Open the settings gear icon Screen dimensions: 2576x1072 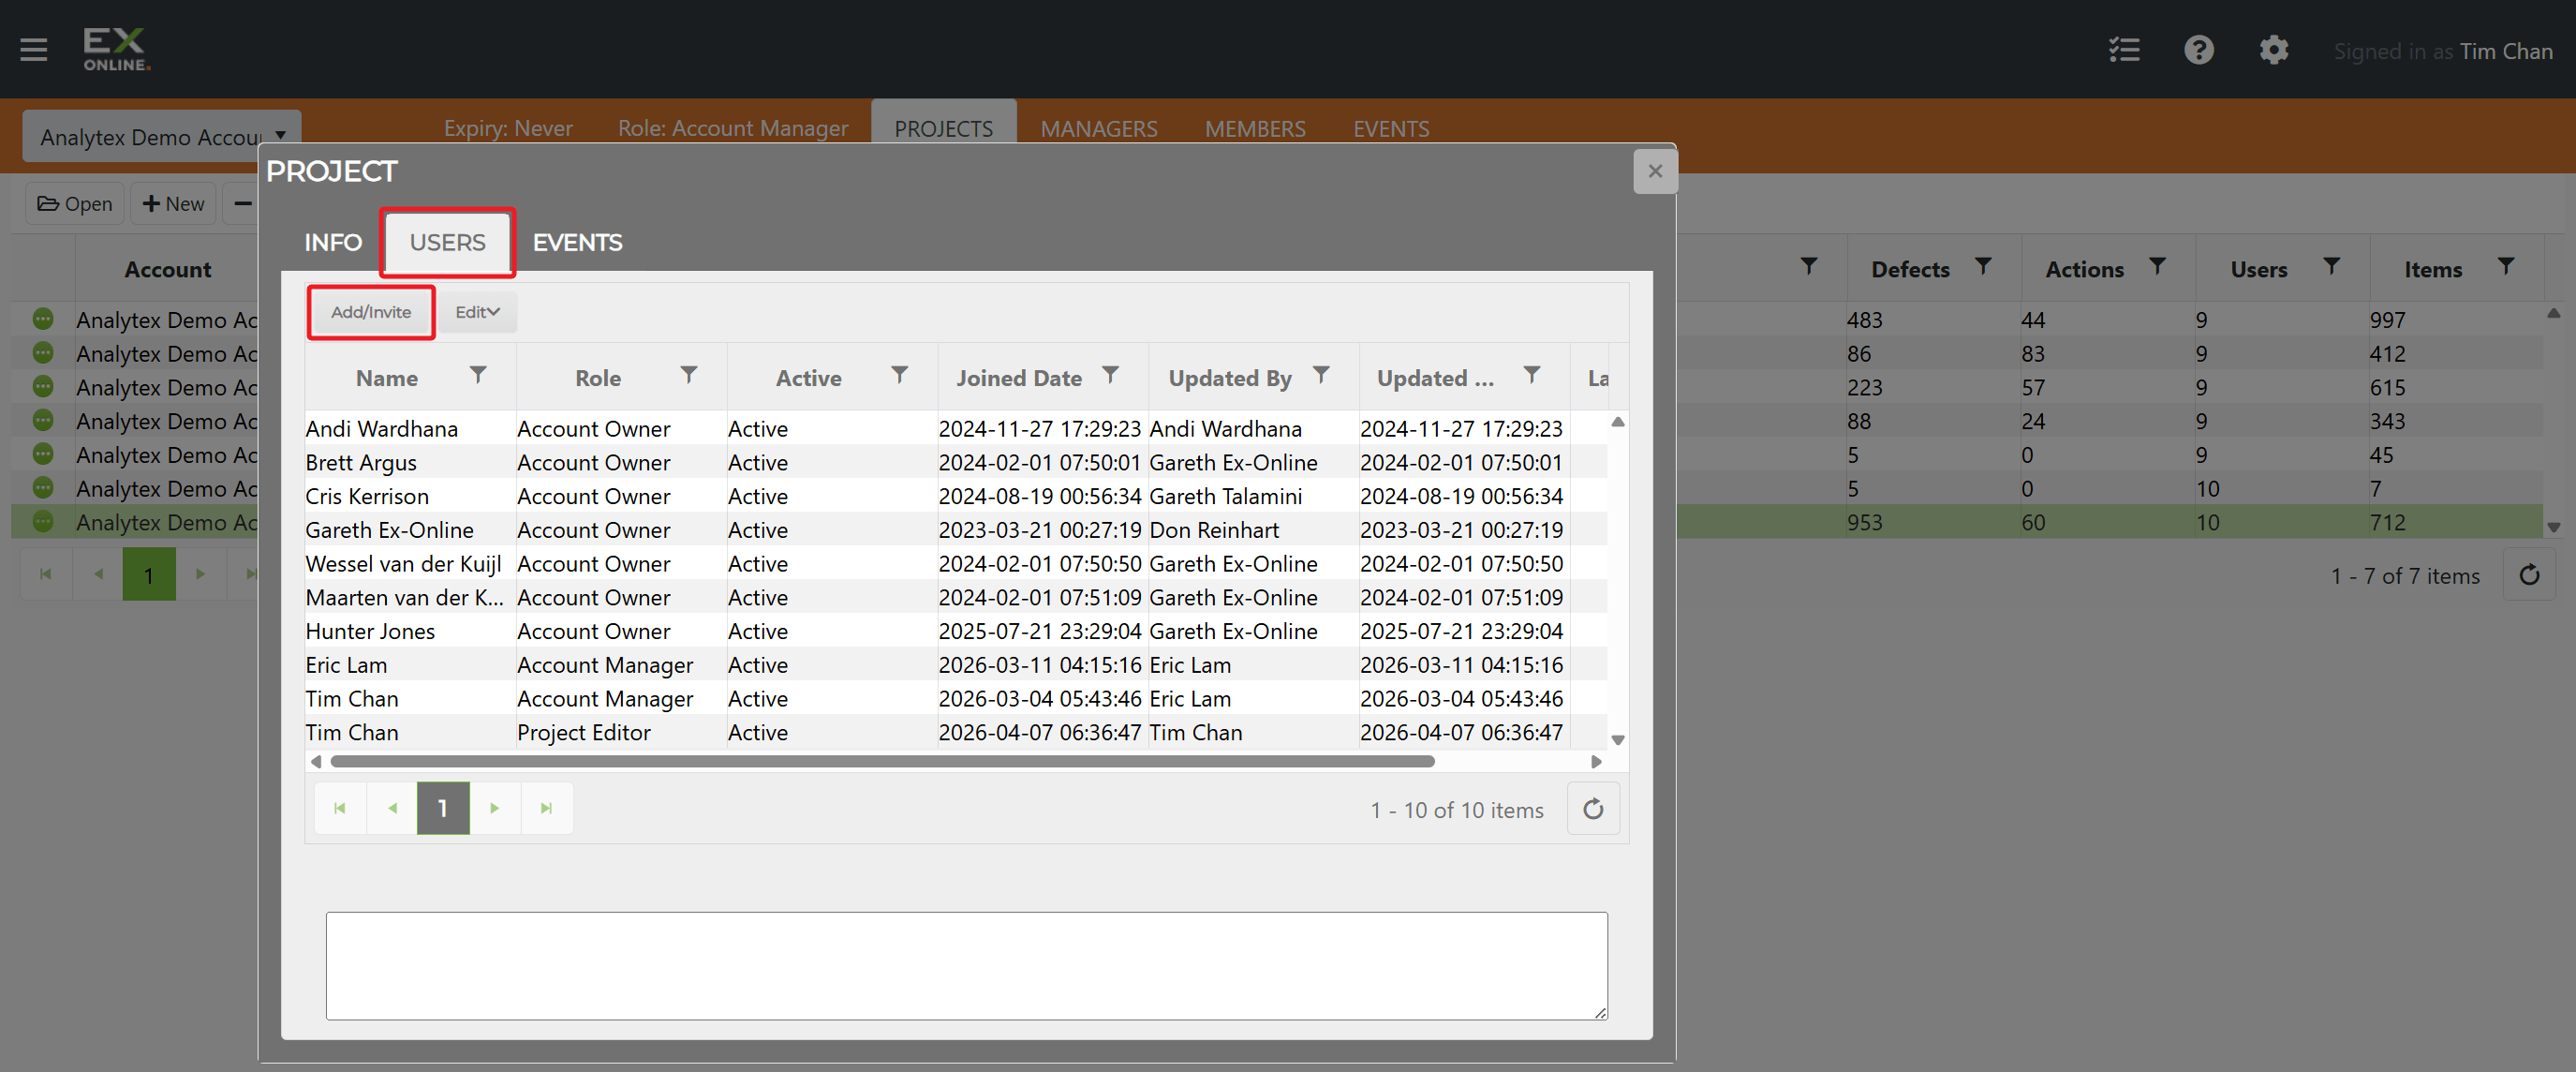point(2273,50)
